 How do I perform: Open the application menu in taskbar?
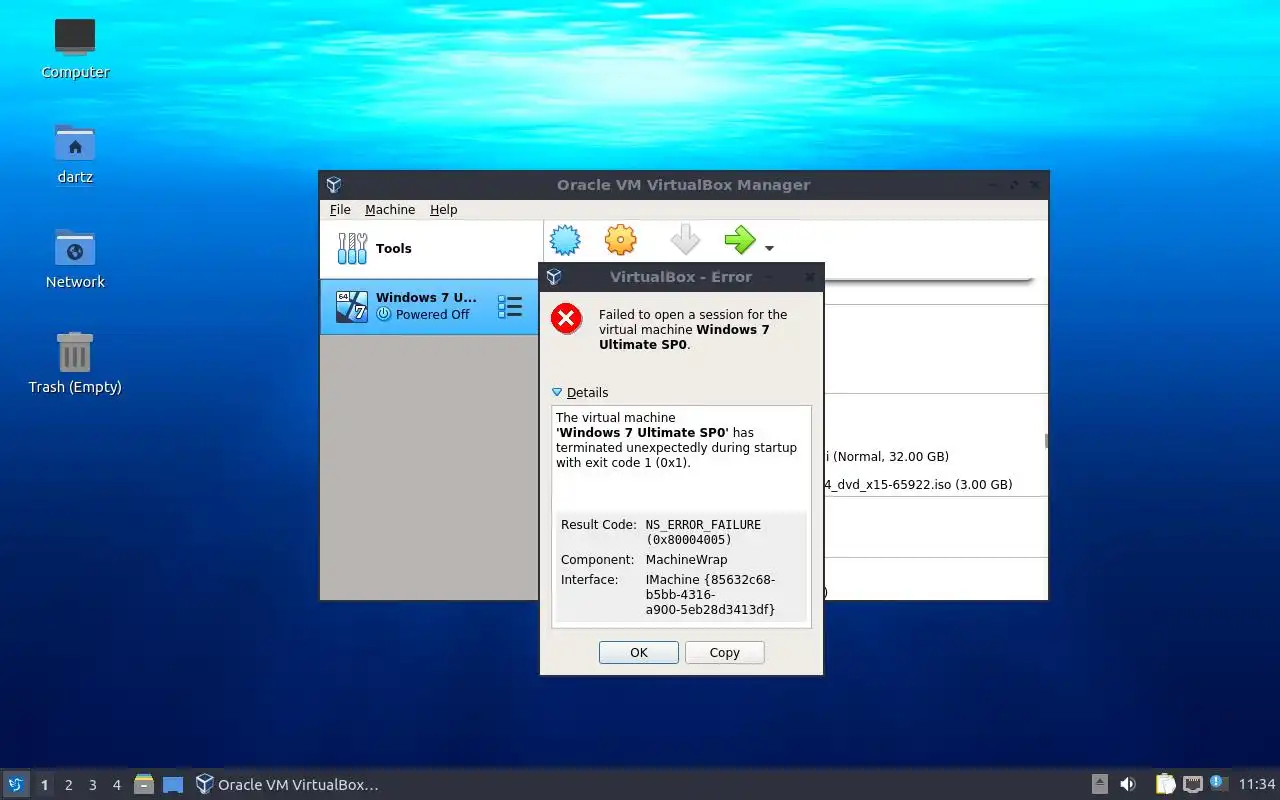coord(16,784)
